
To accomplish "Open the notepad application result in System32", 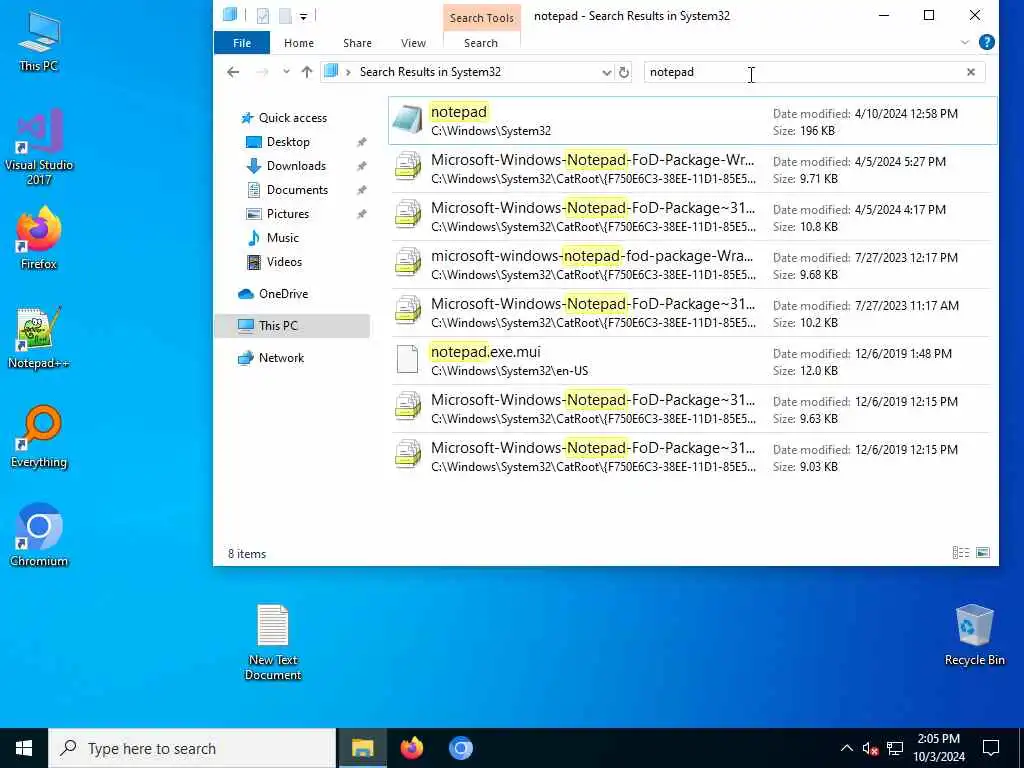I will click(692, 121).
